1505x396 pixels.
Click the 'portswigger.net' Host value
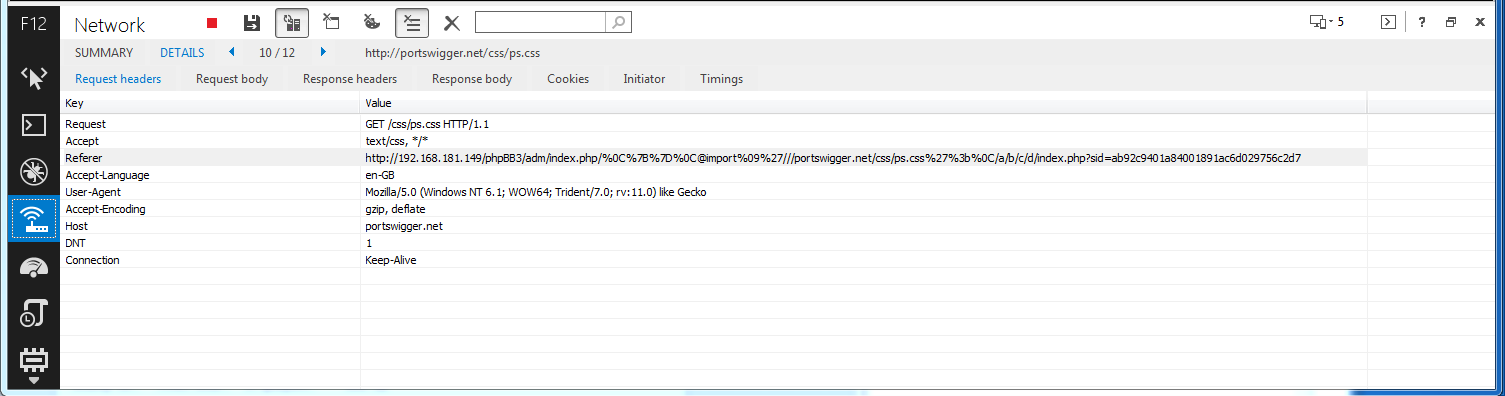click(x=404, y=226)
